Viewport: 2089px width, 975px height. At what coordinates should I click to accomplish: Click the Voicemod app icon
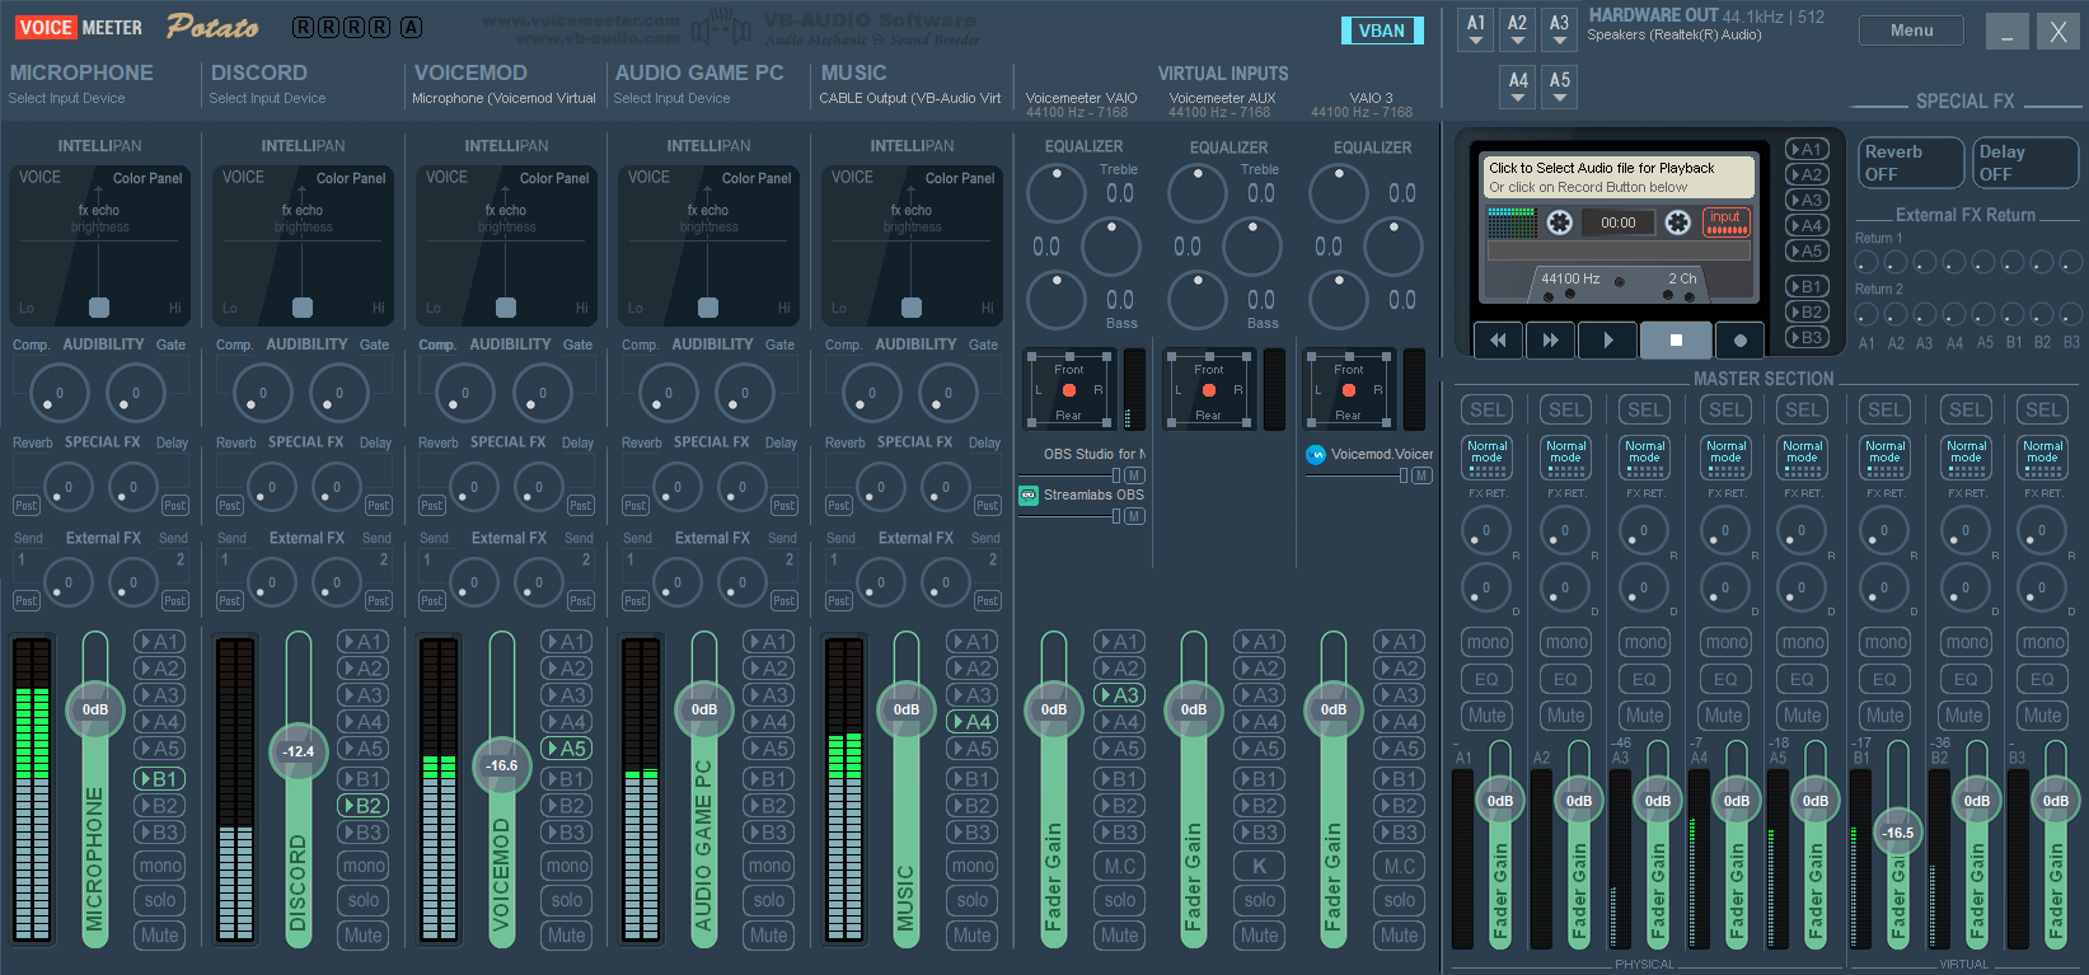coord(1316,454)
